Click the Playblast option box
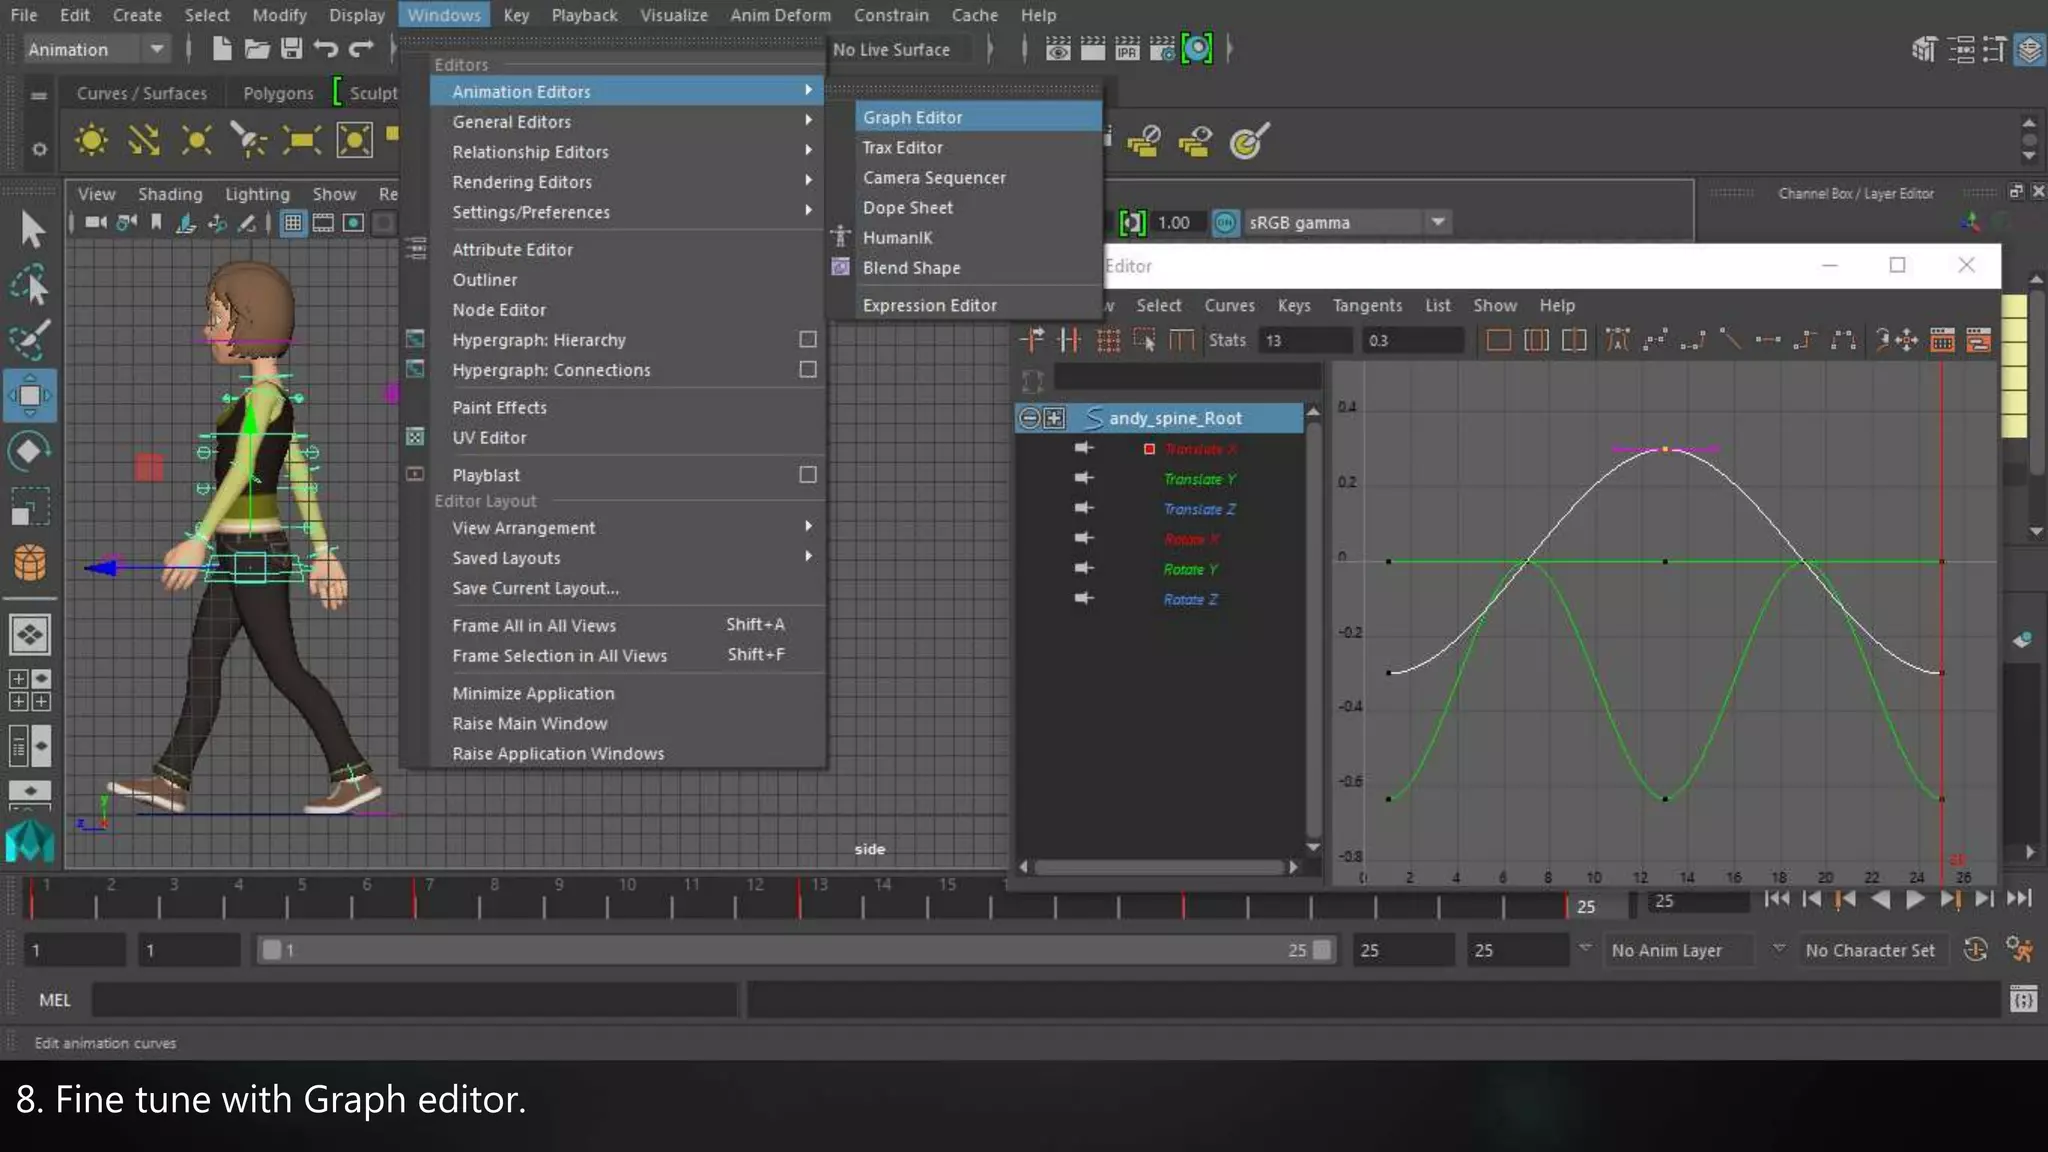 click(808, 475)
